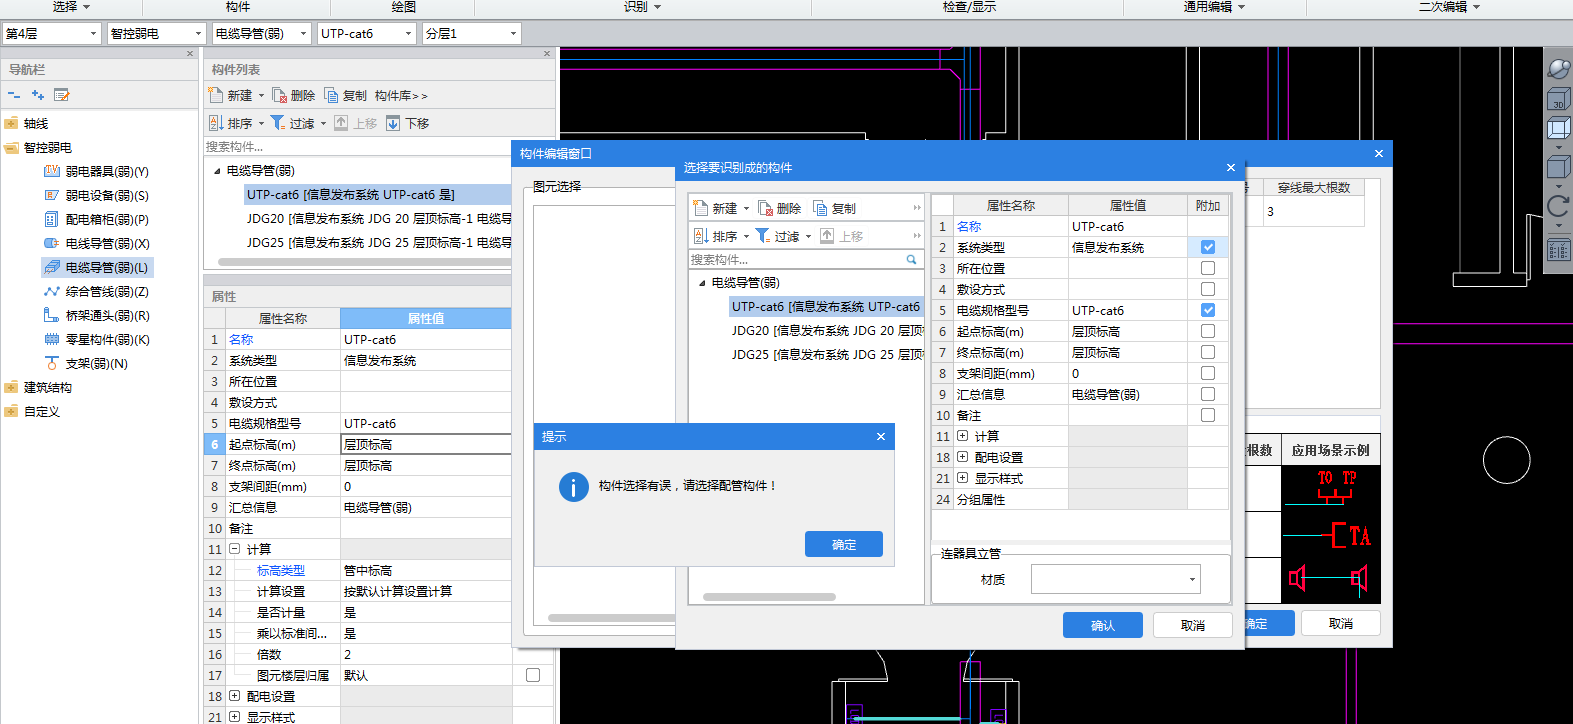1573x724 pixels.
Task: Click the orbit sphere icon on right toolbar
Action: (1559, 69)
